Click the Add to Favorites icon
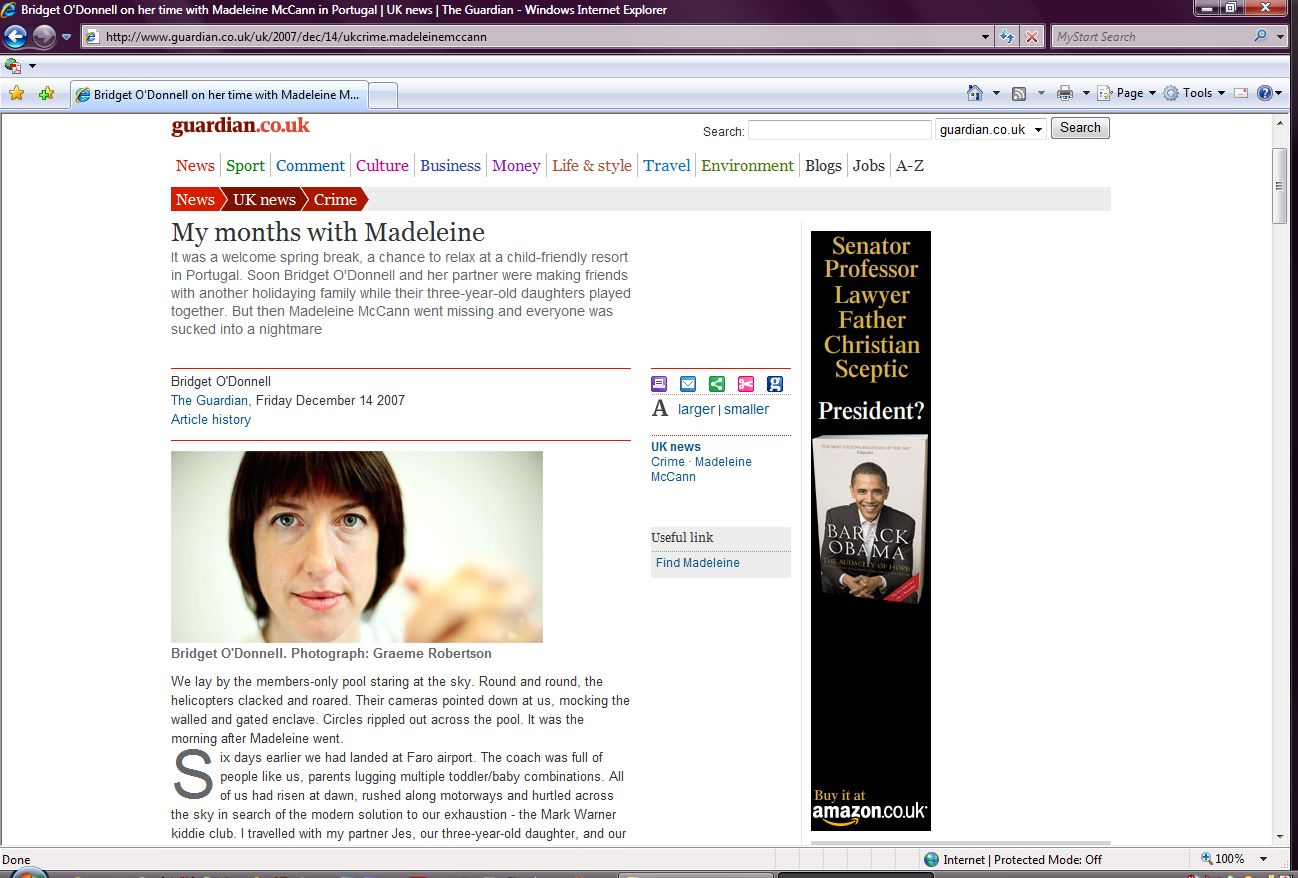The image size is (1298, 878). [x=46, y=94]
